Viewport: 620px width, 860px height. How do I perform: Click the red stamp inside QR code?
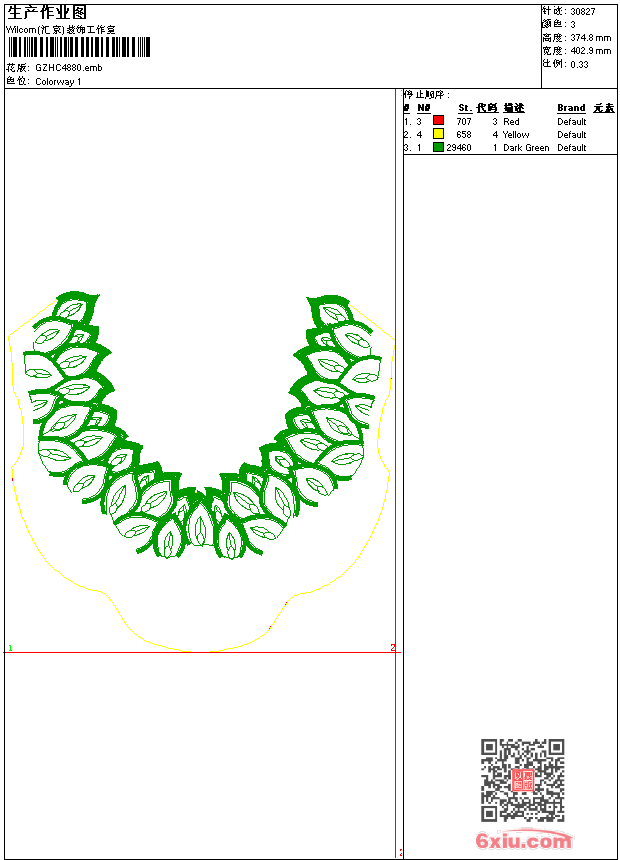[x=523, y=780]
